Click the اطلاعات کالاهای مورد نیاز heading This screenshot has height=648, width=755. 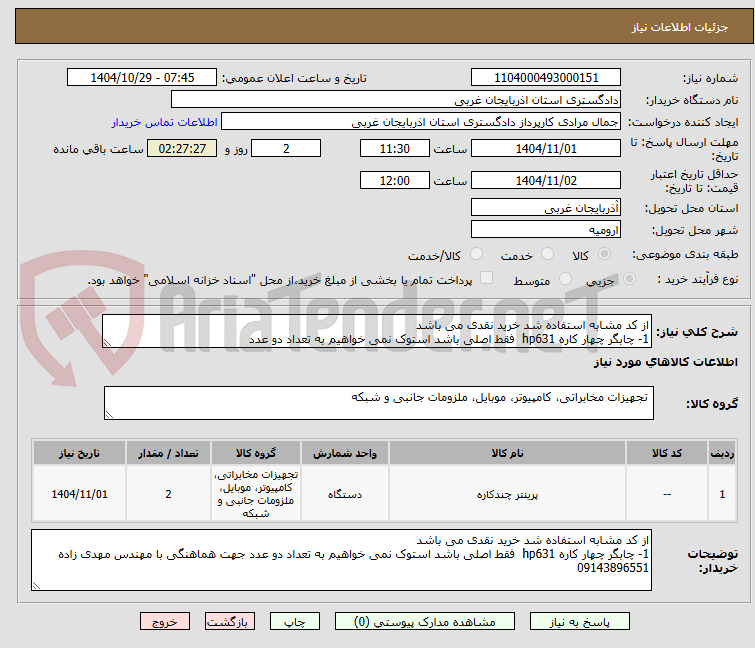[x=665, y=362]
